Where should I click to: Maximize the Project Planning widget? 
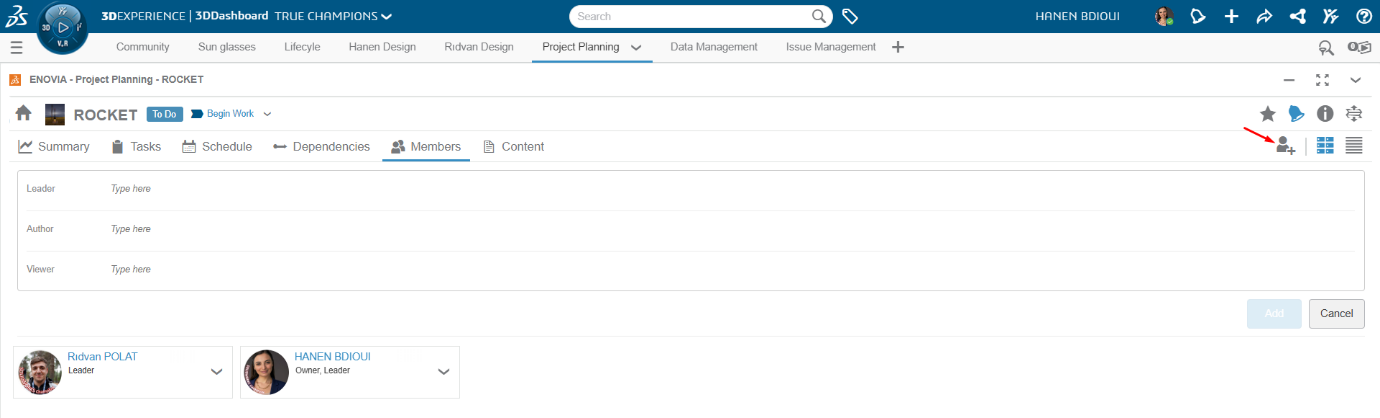pyautogui.click(x=1322, y=80)
